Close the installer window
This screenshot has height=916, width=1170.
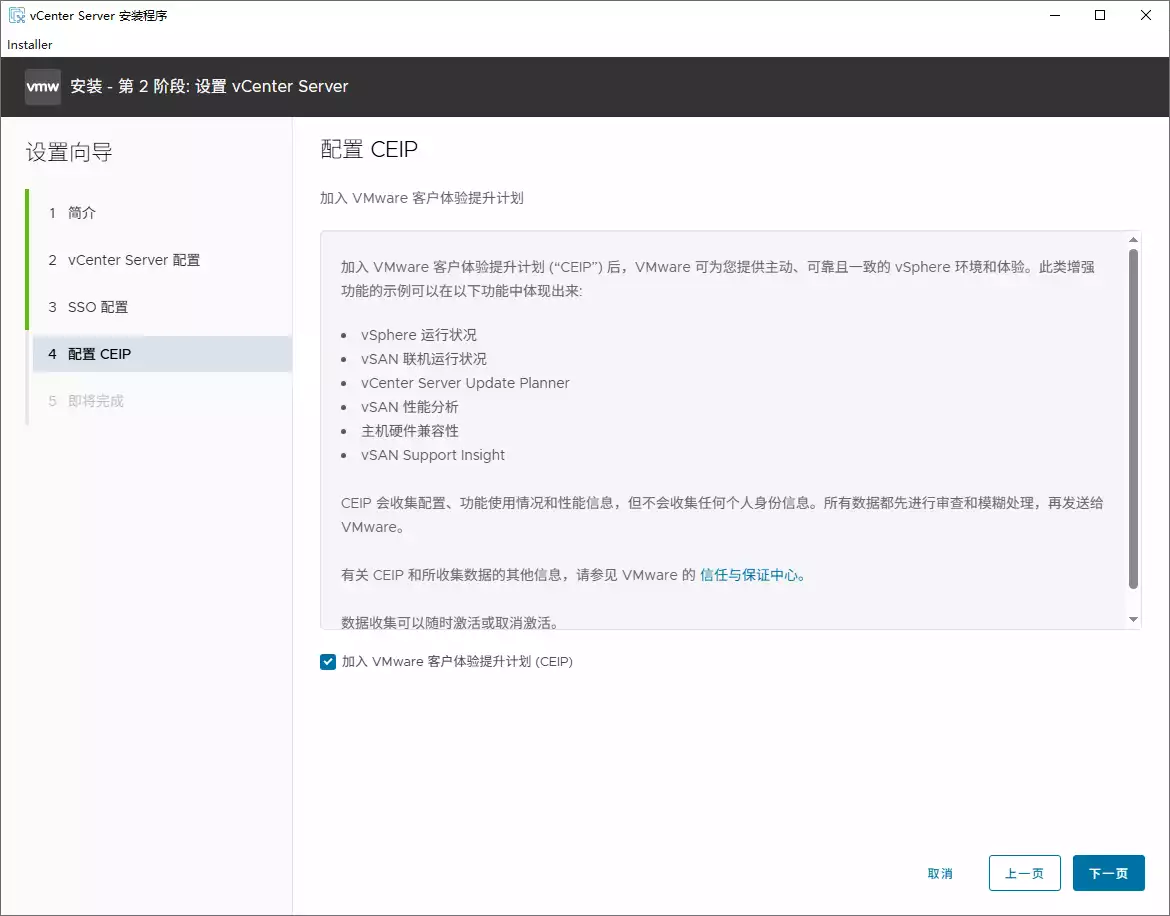(x=1146, y=15)
